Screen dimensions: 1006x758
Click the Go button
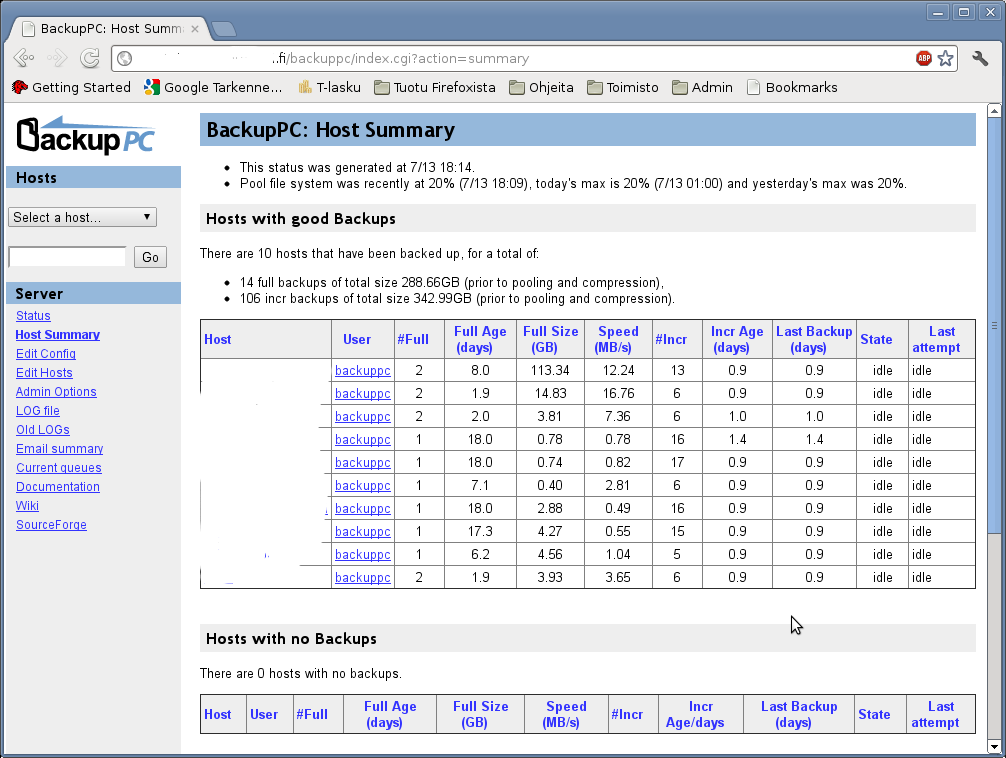[150, 257]
